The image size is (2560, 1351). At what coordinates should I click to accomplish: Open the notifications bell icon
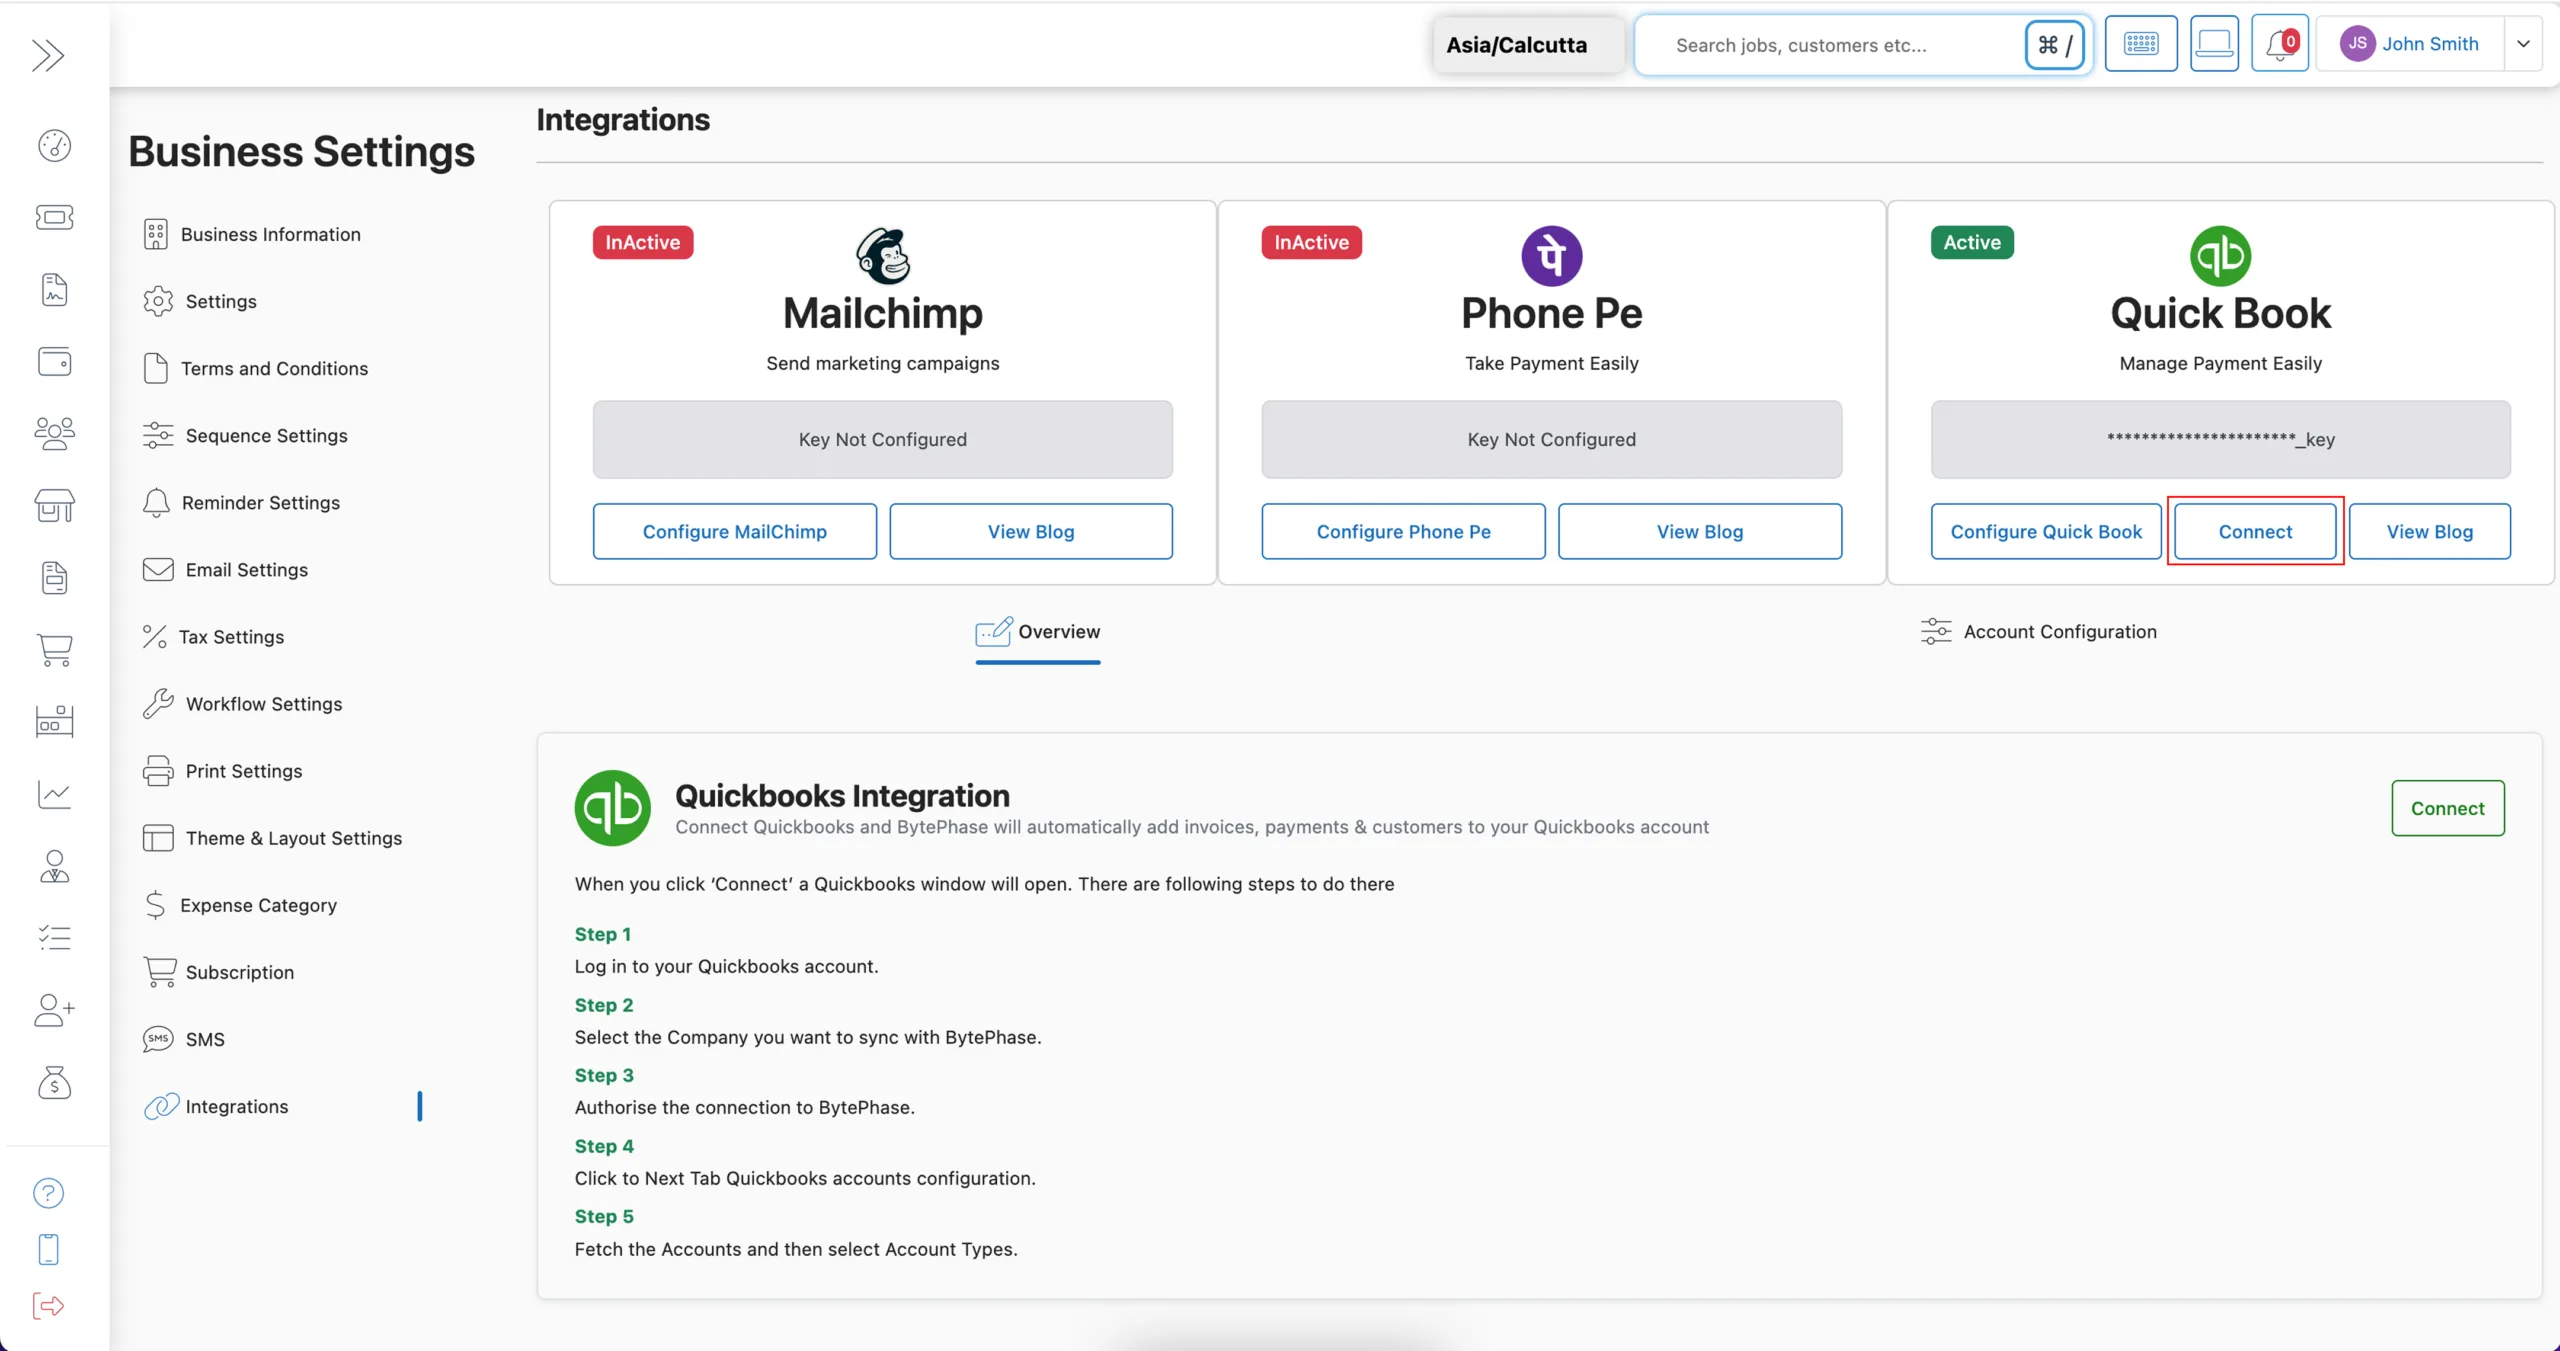pyautogui.click(x=2280, y=44)
